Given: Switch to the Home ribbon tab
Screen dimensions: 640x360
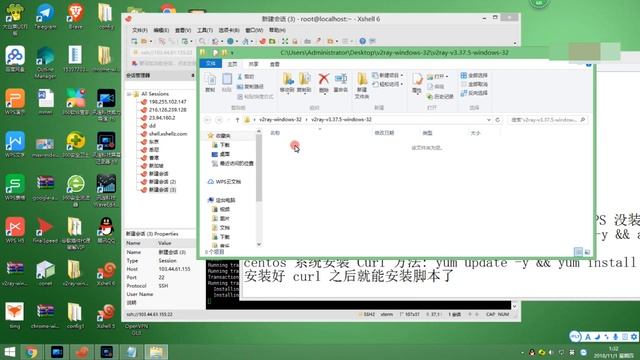Looking at the screenshot, I should click(x=232, y=64).
